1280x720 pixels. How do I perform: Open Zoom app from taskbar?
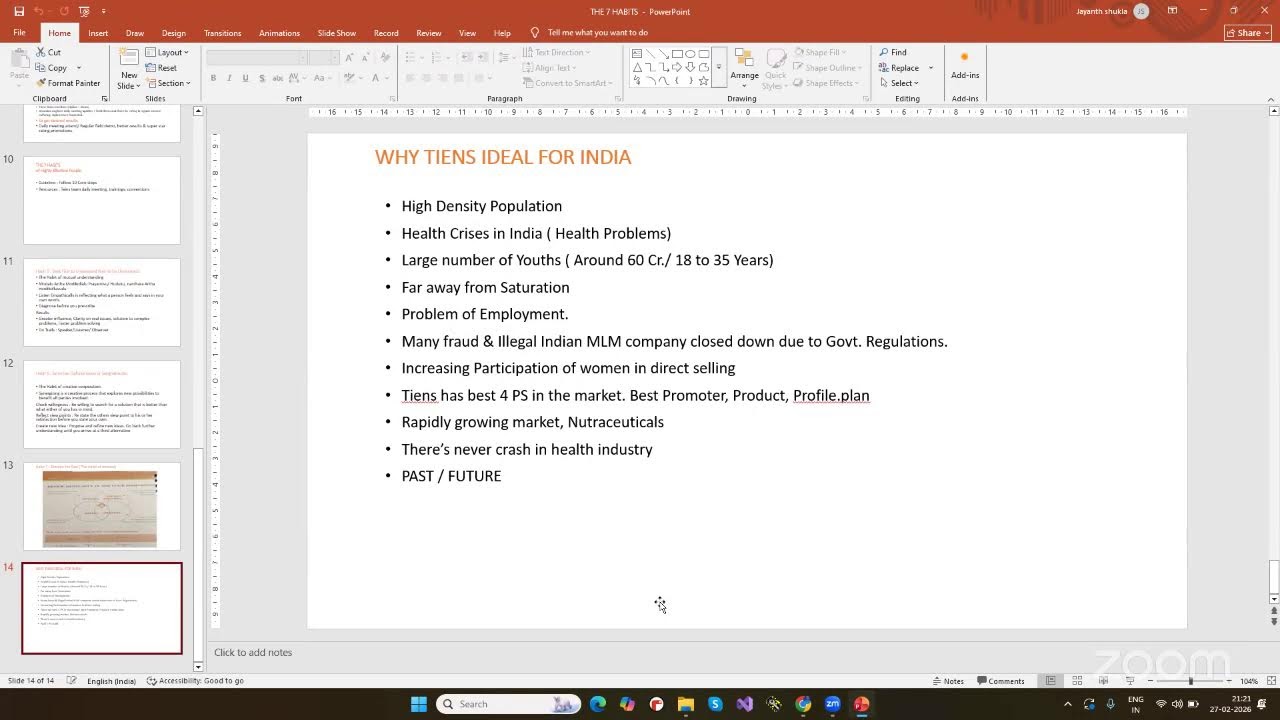[x=832, y=704]
